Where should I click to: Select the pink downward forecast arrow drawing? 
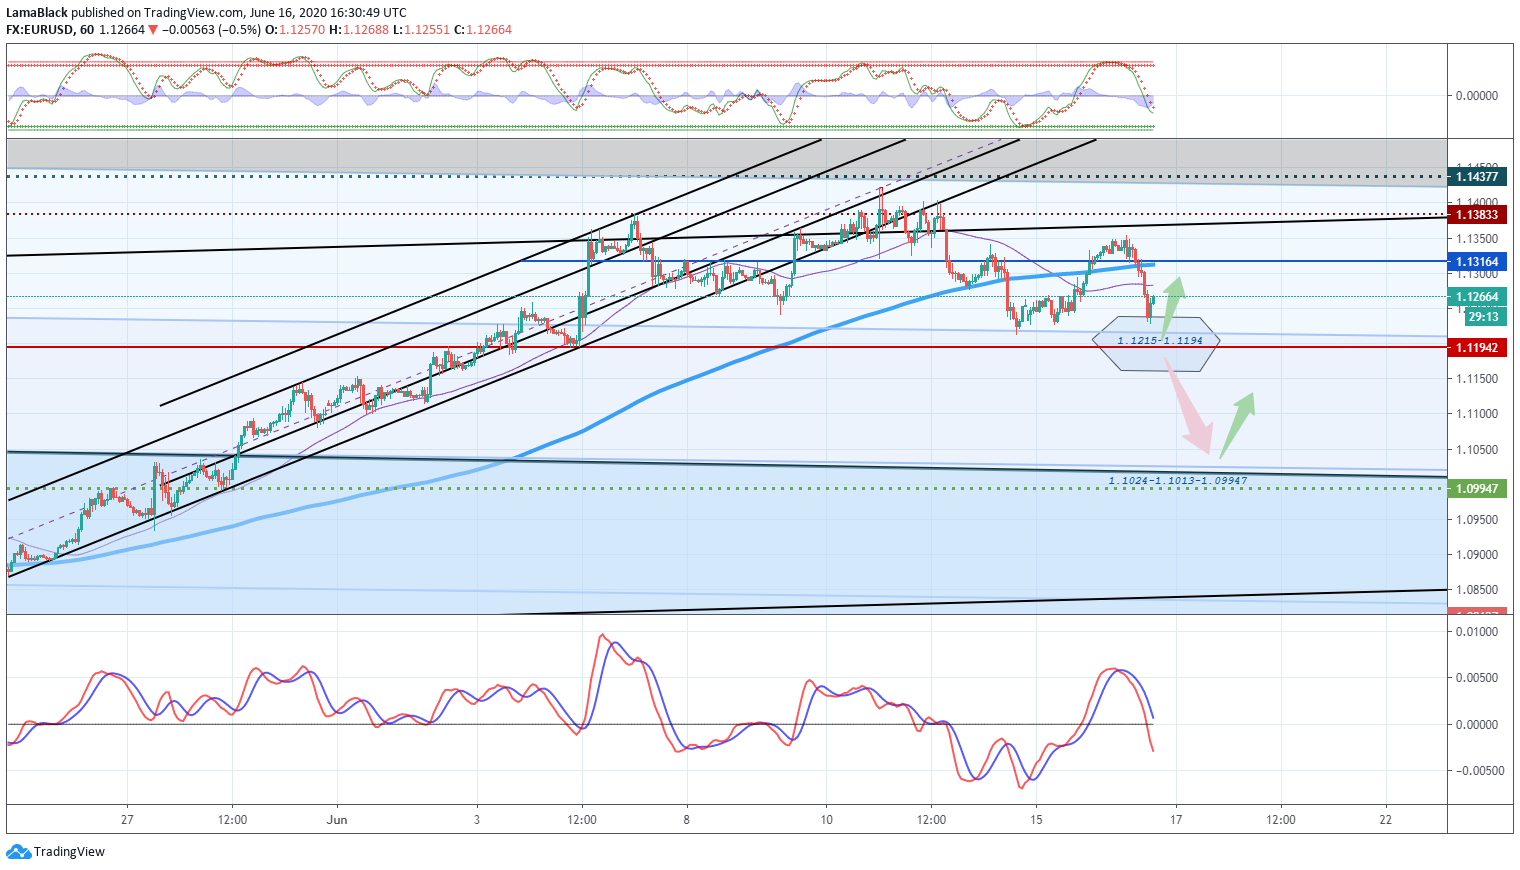point(1189,407)
